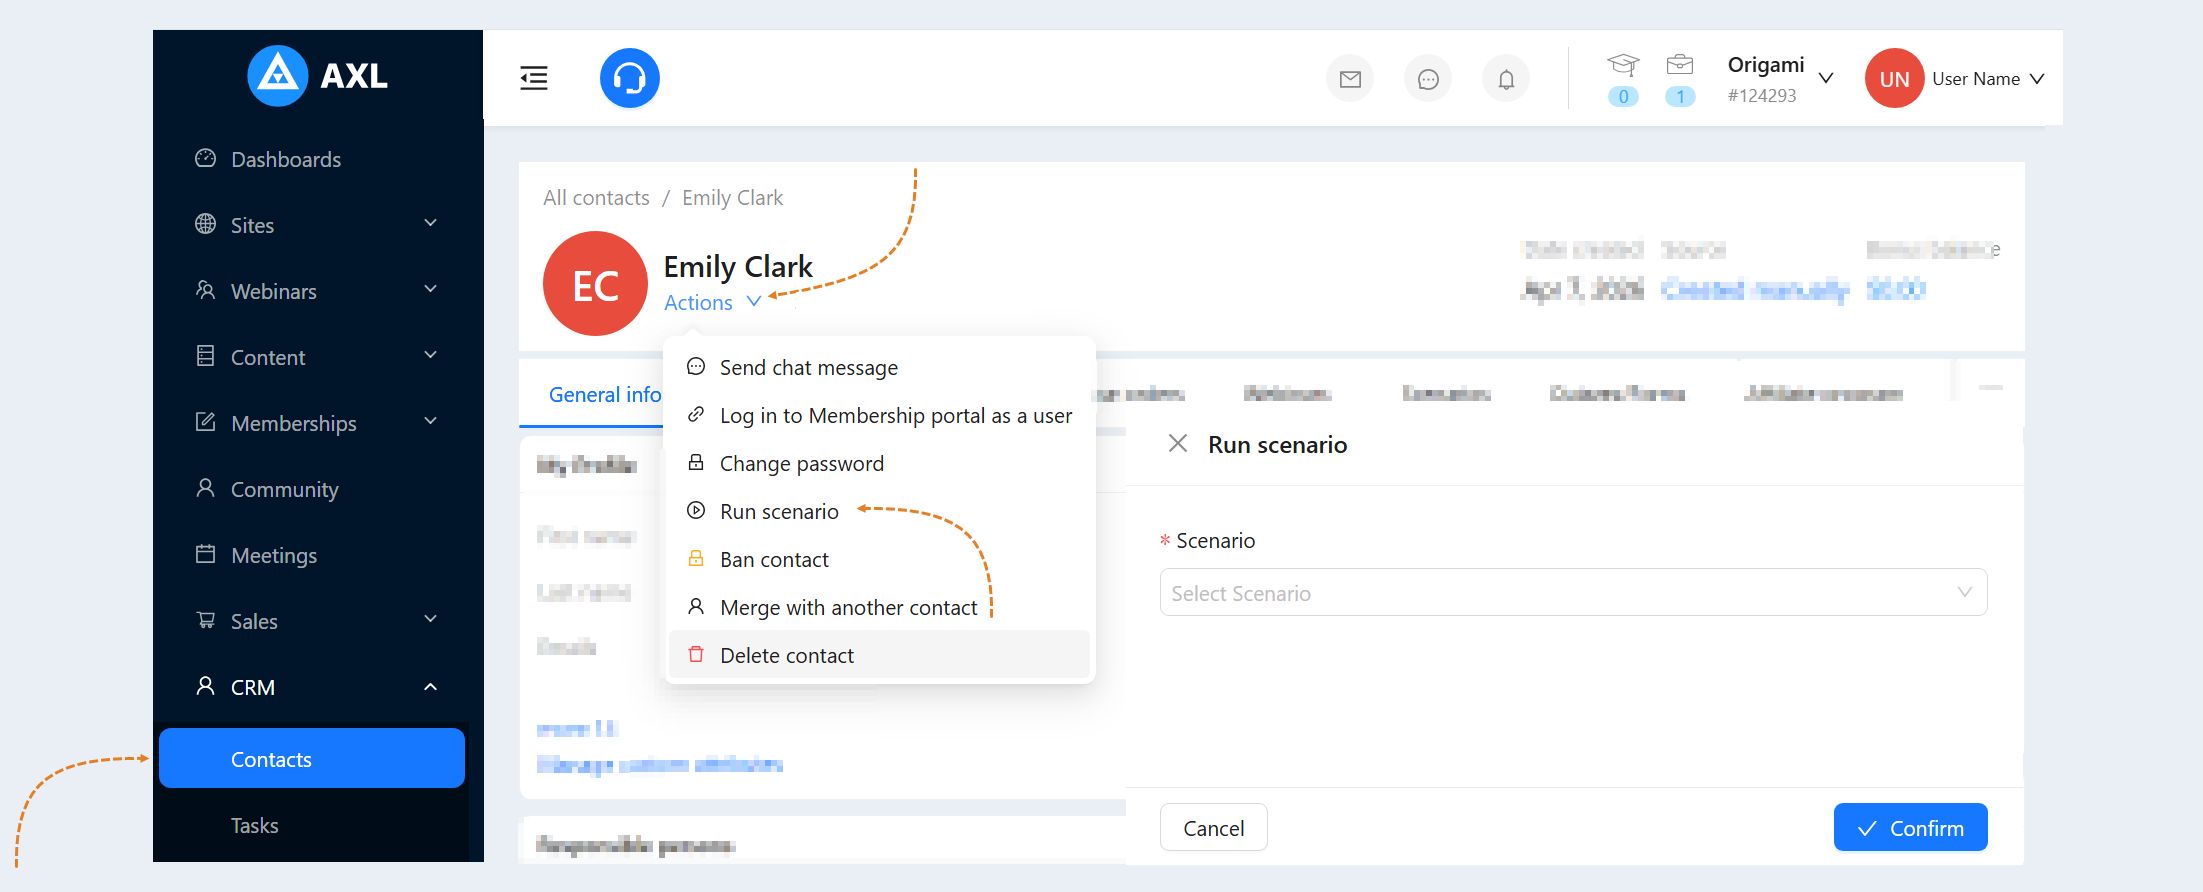Open the notifications bell icon

coord(1506,79)
